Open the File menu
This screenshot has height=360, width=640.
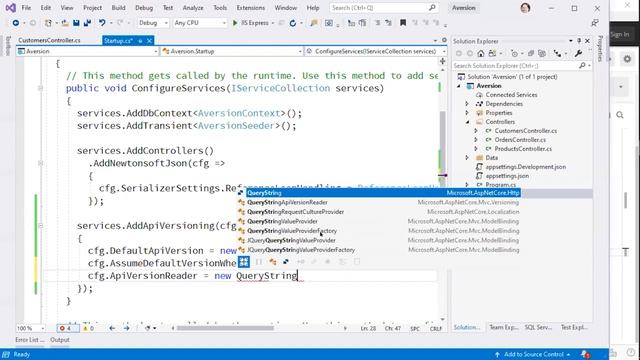[26, 8]
